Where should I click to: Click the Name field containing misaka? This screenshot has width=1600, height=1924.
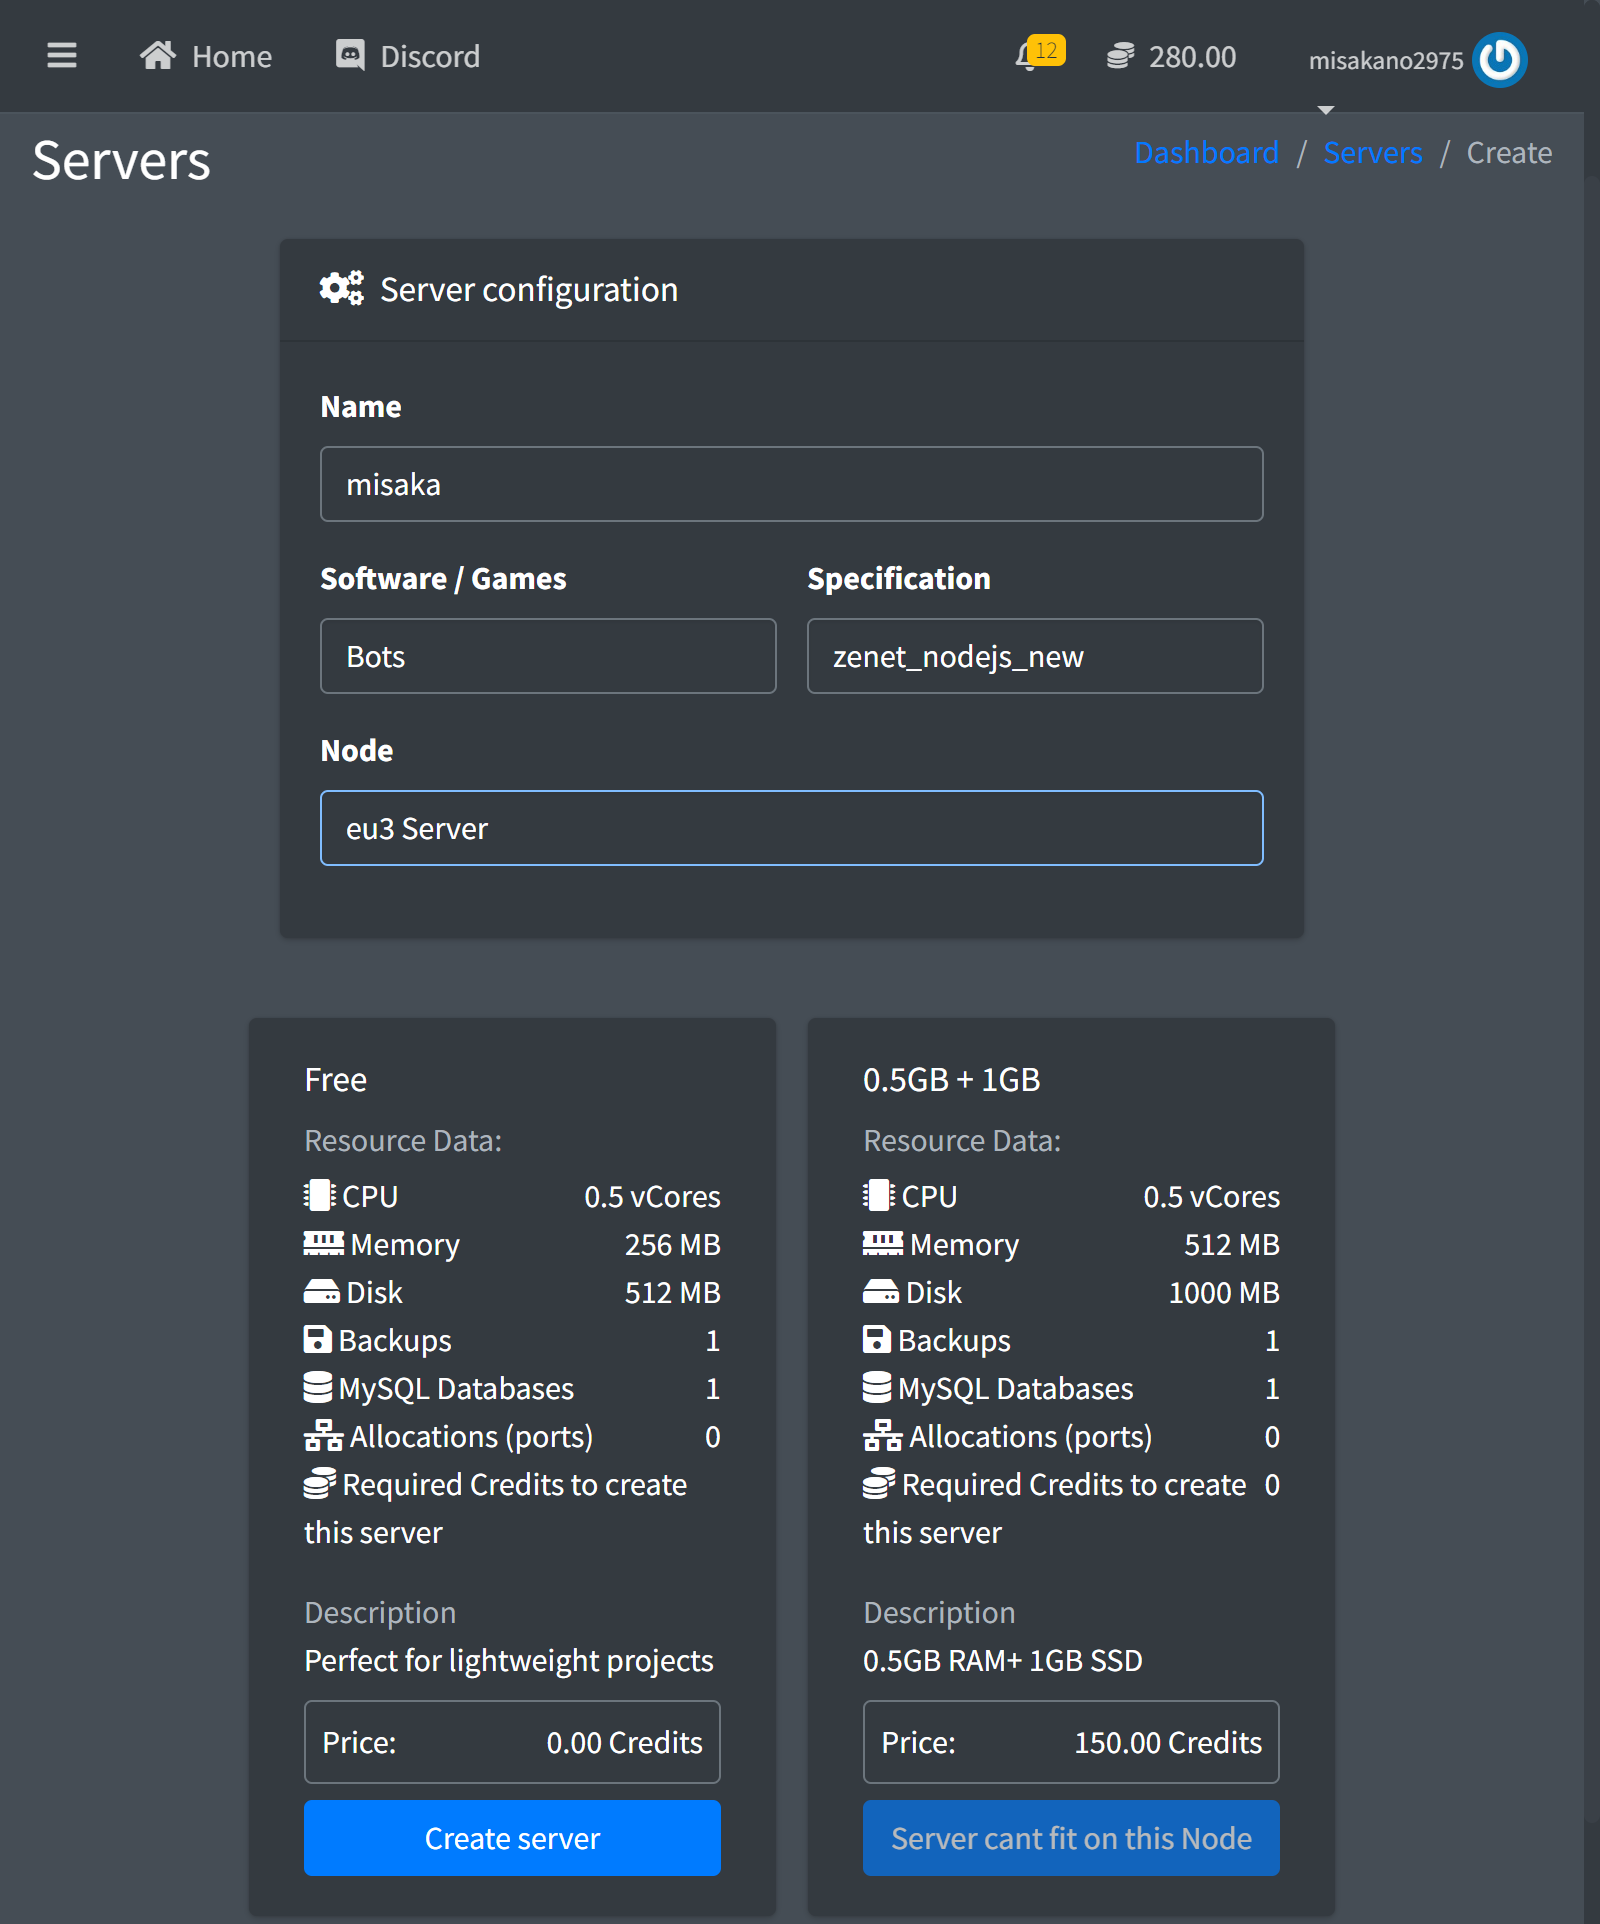pos(791,484)
